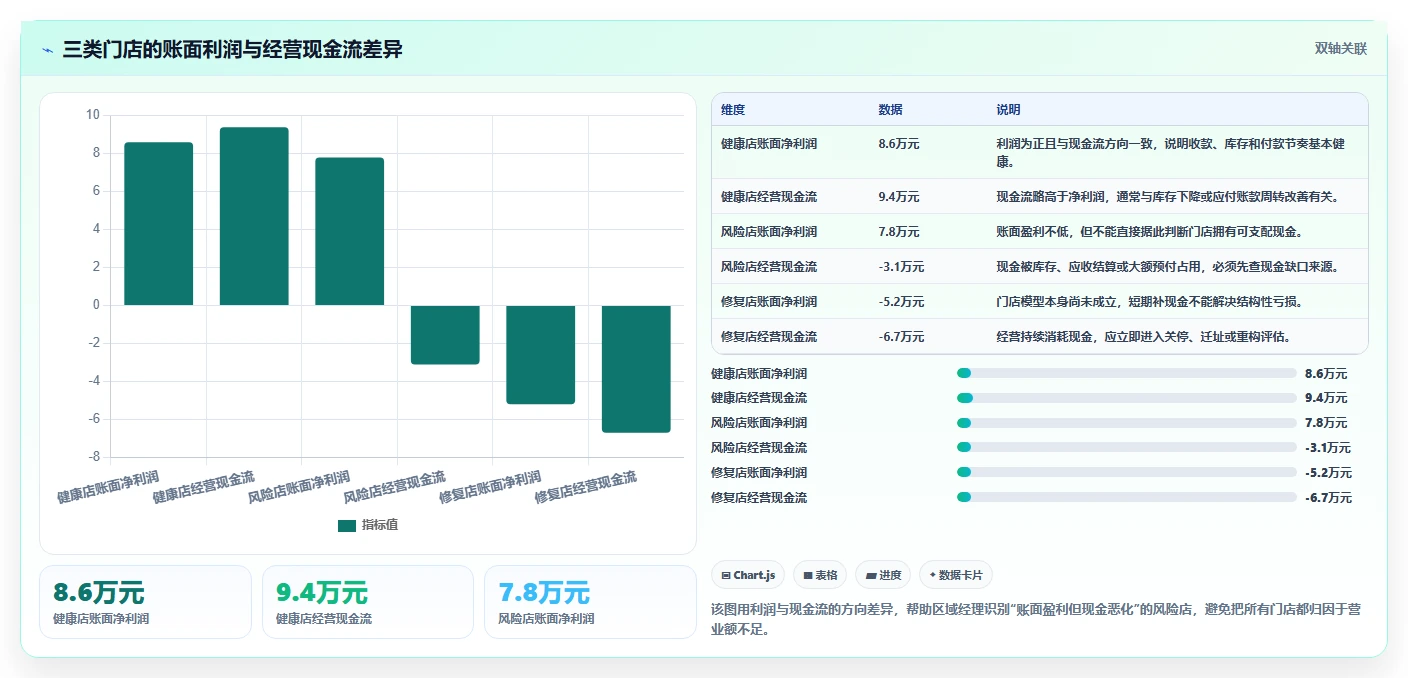Click the 风险店账面净利润 bar in chart
The width and height of the screenshot is (1408, 678).
(349, 231)
